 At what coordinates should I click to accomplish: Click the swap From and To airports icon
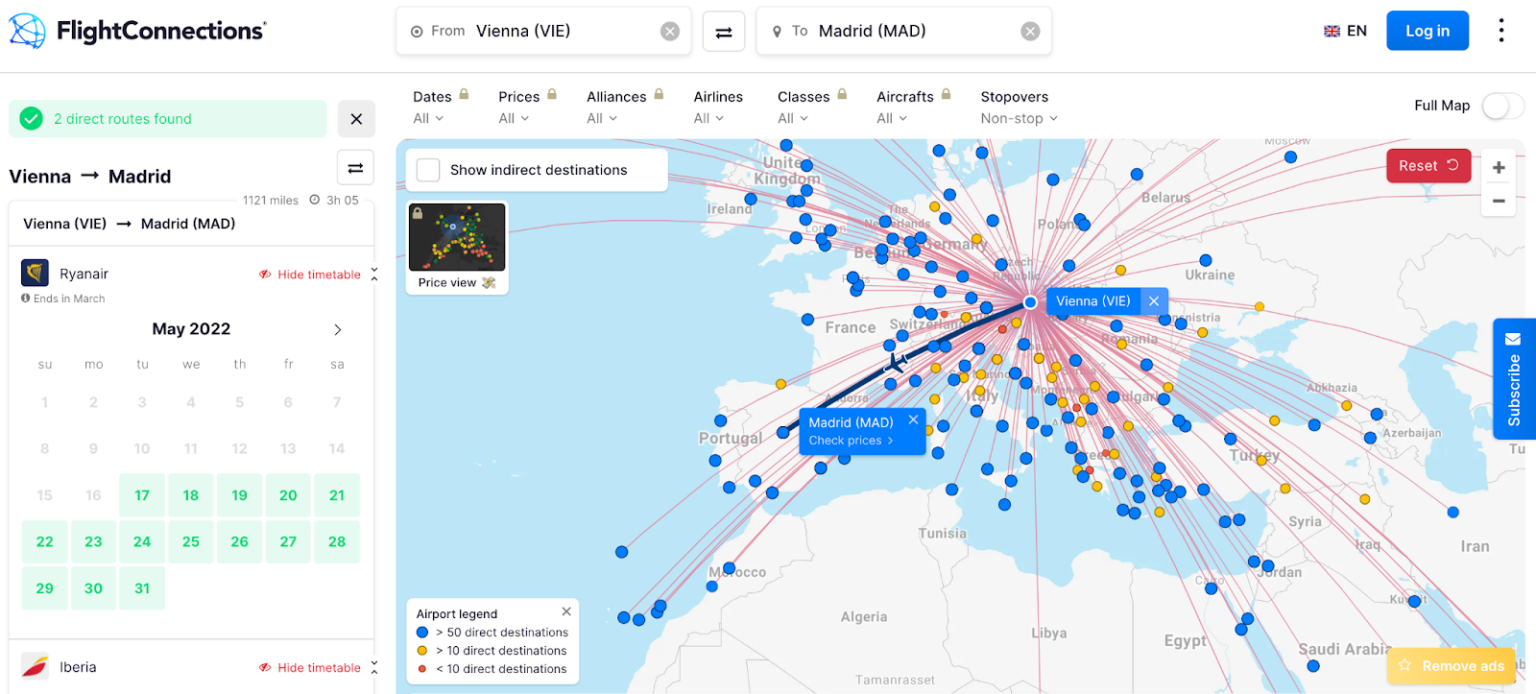coord(724,30)
